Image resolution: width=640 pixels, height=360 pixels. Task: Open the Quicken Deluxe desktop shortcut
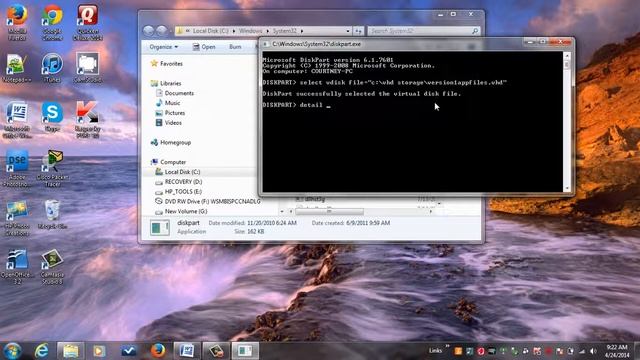coord(87,22)
